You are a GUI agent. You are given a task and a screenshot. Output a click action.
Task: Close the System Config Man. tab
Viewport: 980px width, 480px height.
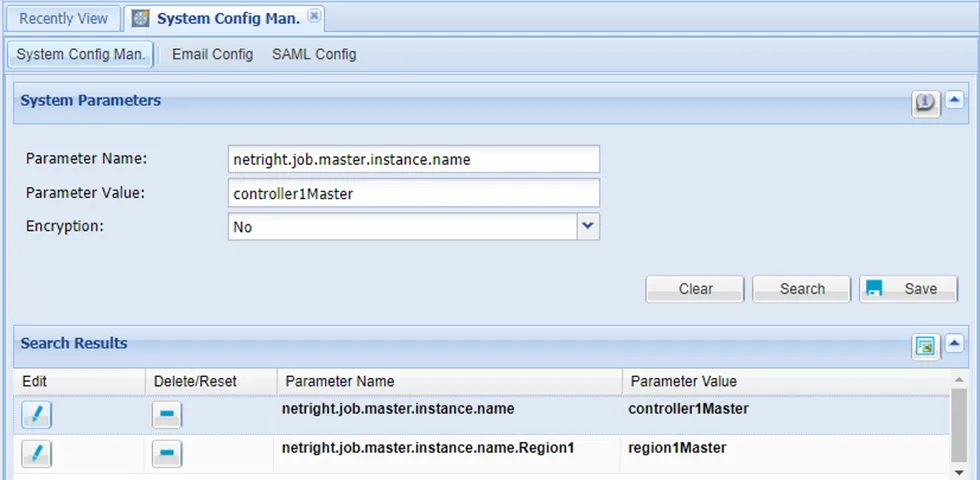coord(314,17)
